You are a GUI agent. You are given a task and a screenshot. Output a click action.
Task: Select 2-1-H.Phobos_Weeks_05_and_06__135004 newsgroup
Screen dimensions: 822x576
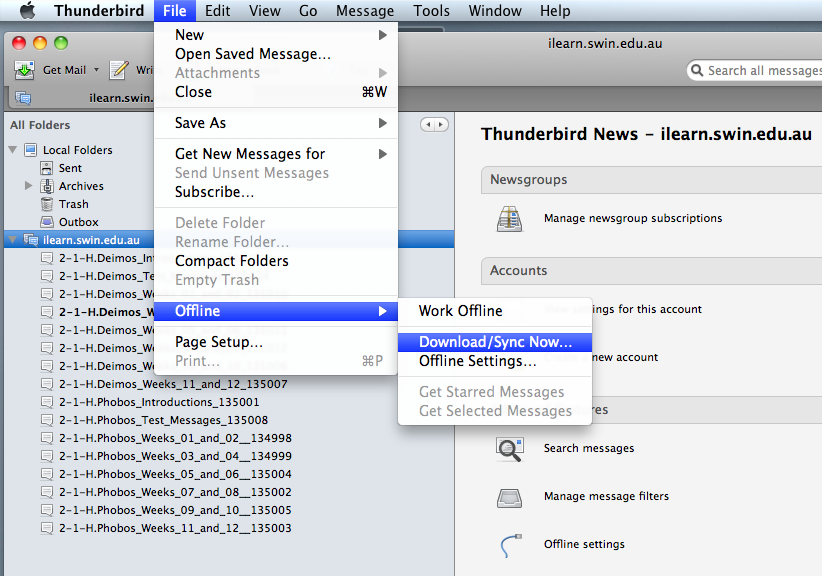coord(176,474)
